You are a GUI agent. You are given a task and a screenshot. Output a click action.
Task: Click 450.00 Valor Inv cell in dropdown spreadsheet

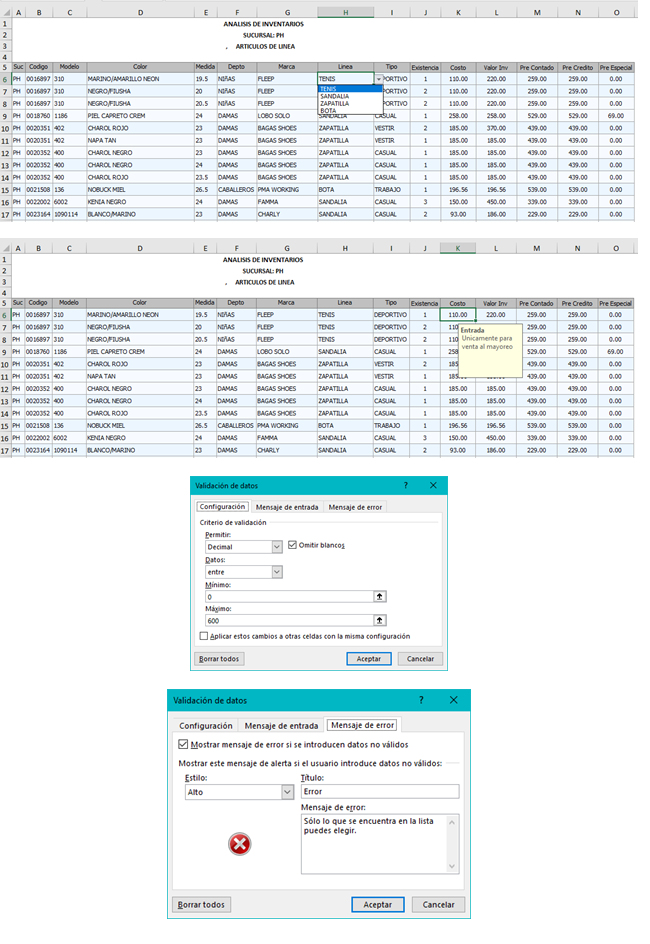click(497, 202)
